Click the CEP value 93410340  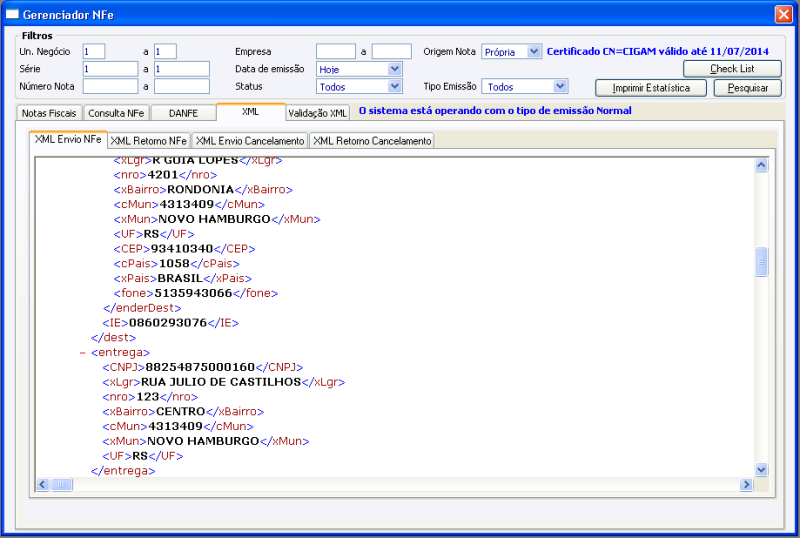[182, 249]
